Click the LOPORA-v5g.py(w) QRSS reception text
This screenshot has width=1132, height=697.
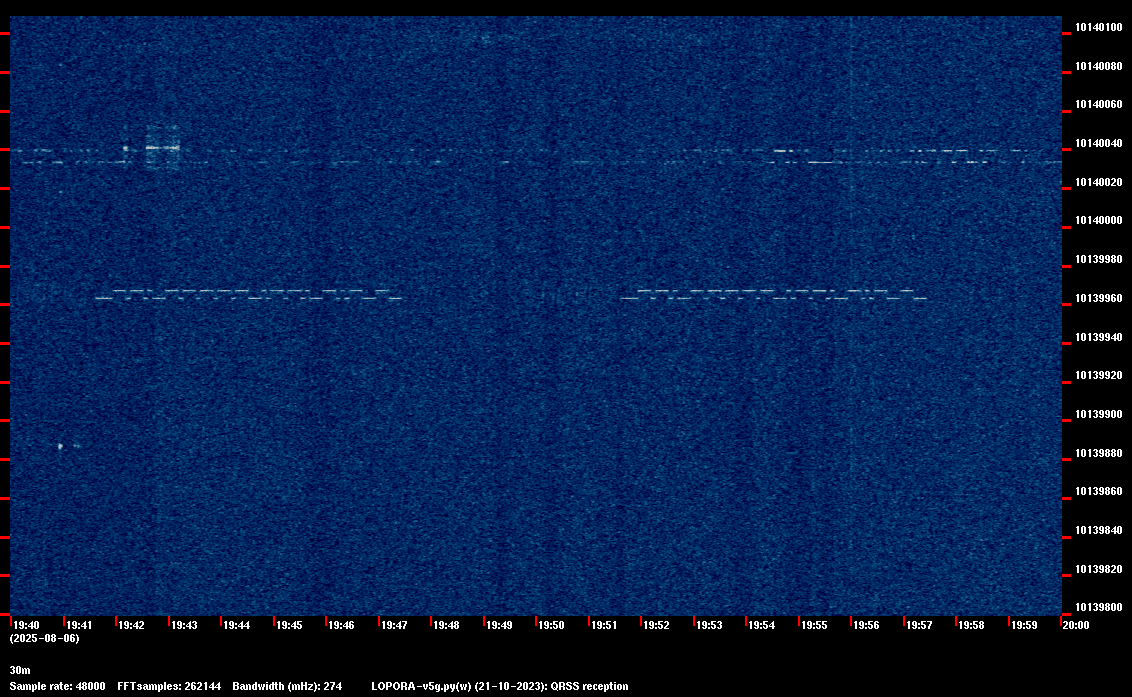pos(500,686)
